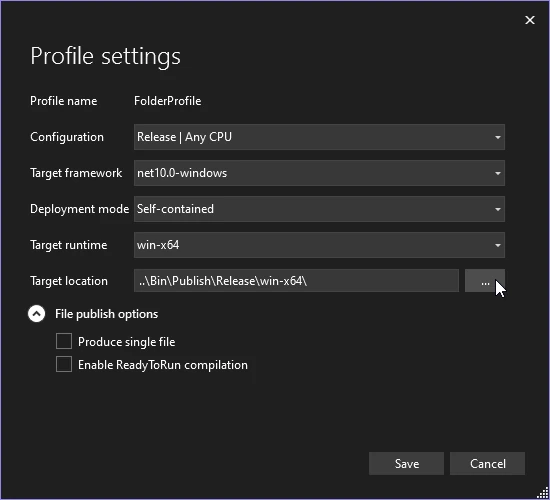Open the browse folder ellipsis button
550x500 pixels.
coord(485,281)
